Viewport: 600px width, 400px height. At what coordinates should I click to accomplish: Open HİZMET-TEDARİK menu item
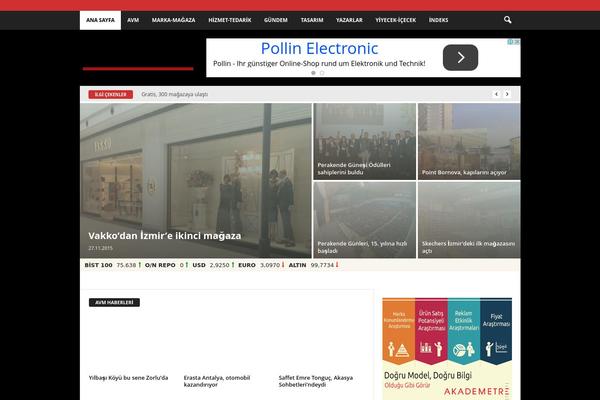coord(230,20)
